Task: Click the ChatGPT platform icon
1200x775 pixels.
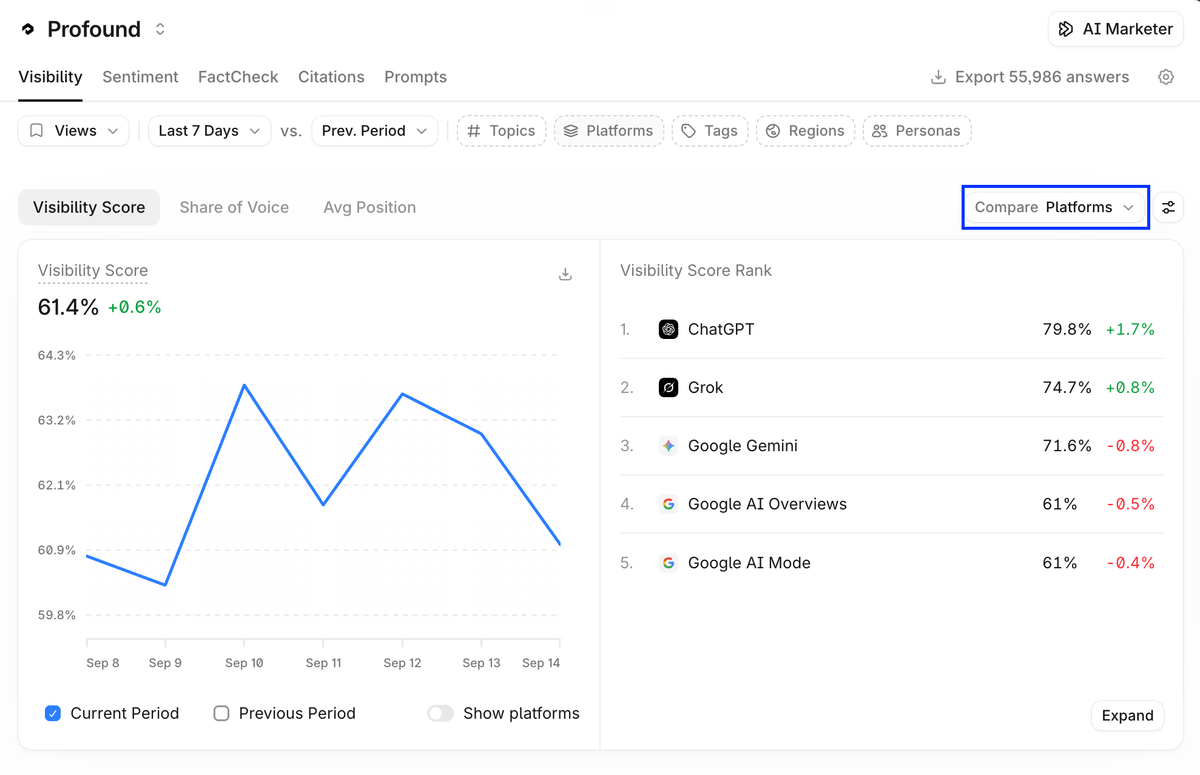Action: [x=668, y=329]
